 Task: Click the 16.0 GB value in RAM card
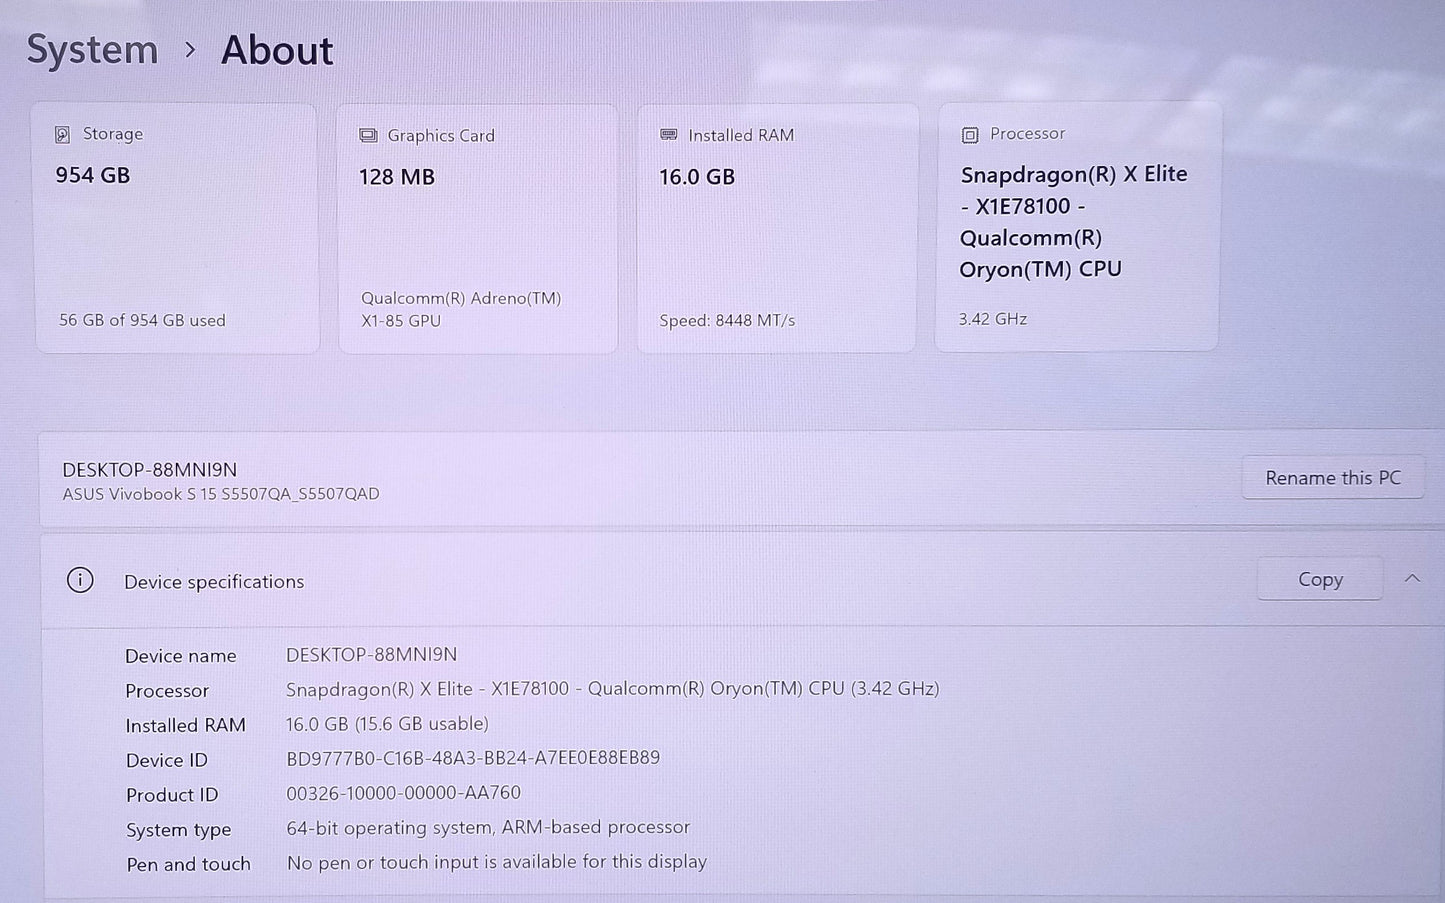(697, 177)
